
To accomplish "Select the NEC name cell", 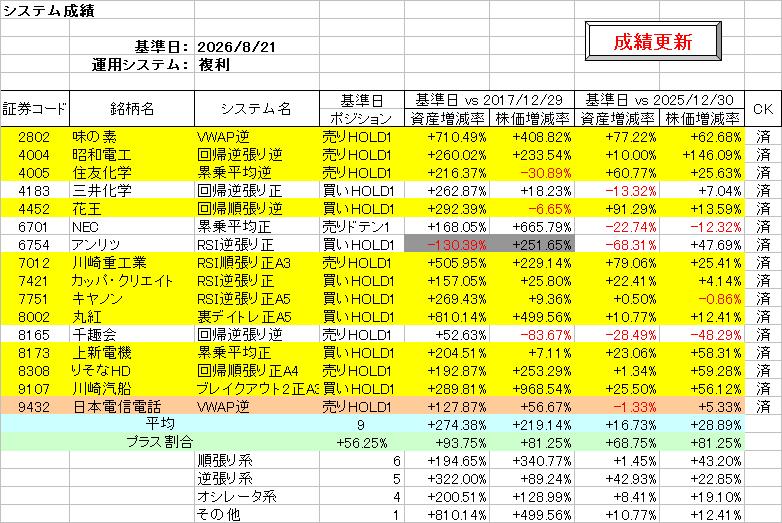I will tap(132, 227).
